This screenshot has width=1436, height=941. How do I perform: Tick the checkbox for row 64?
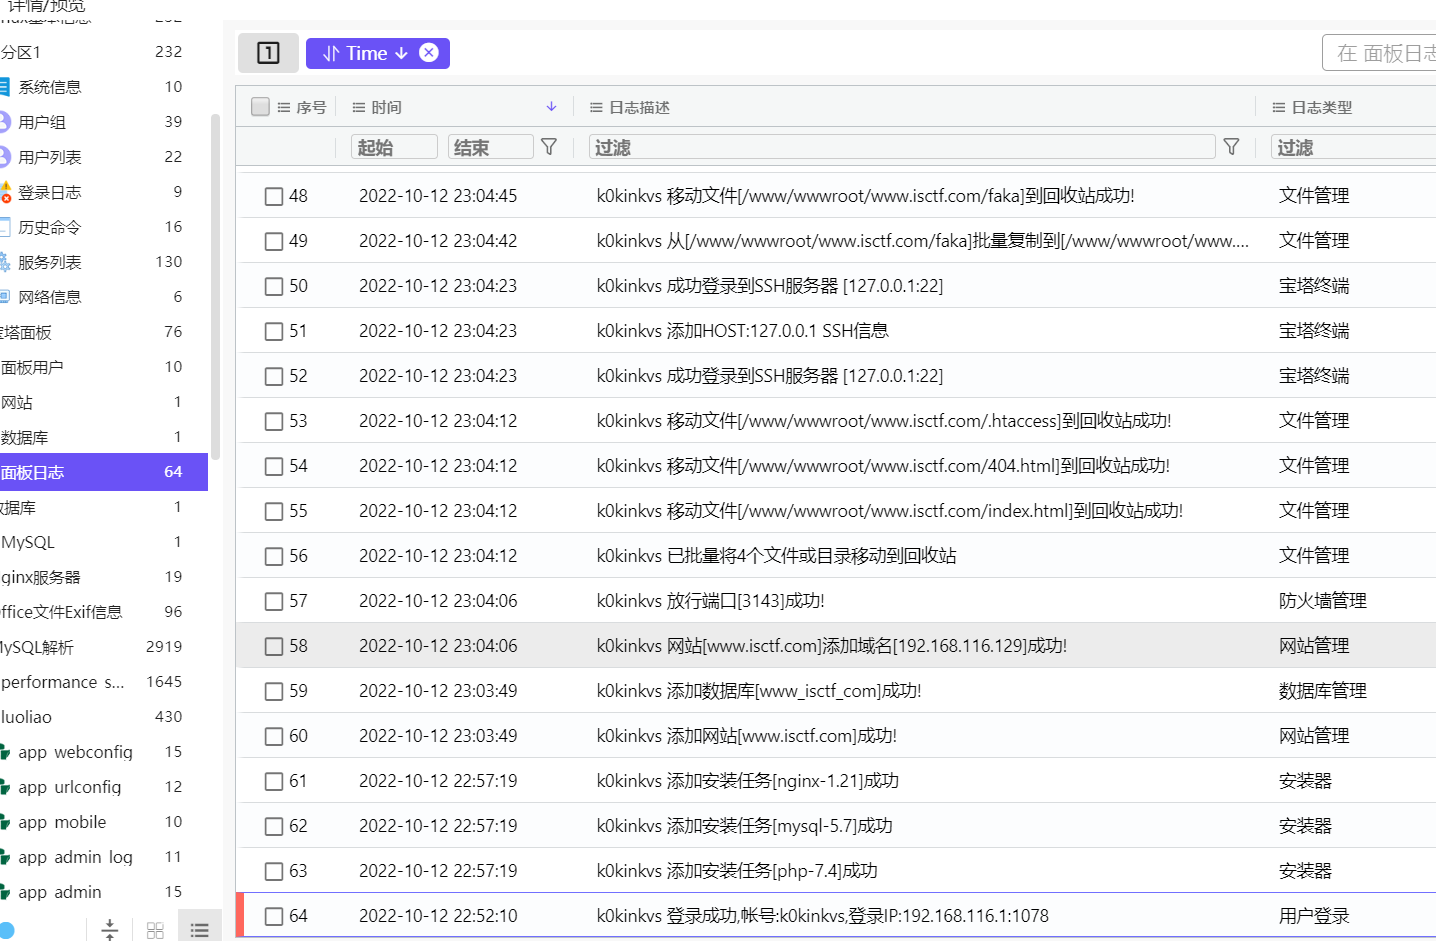click(x=274, y=916)
